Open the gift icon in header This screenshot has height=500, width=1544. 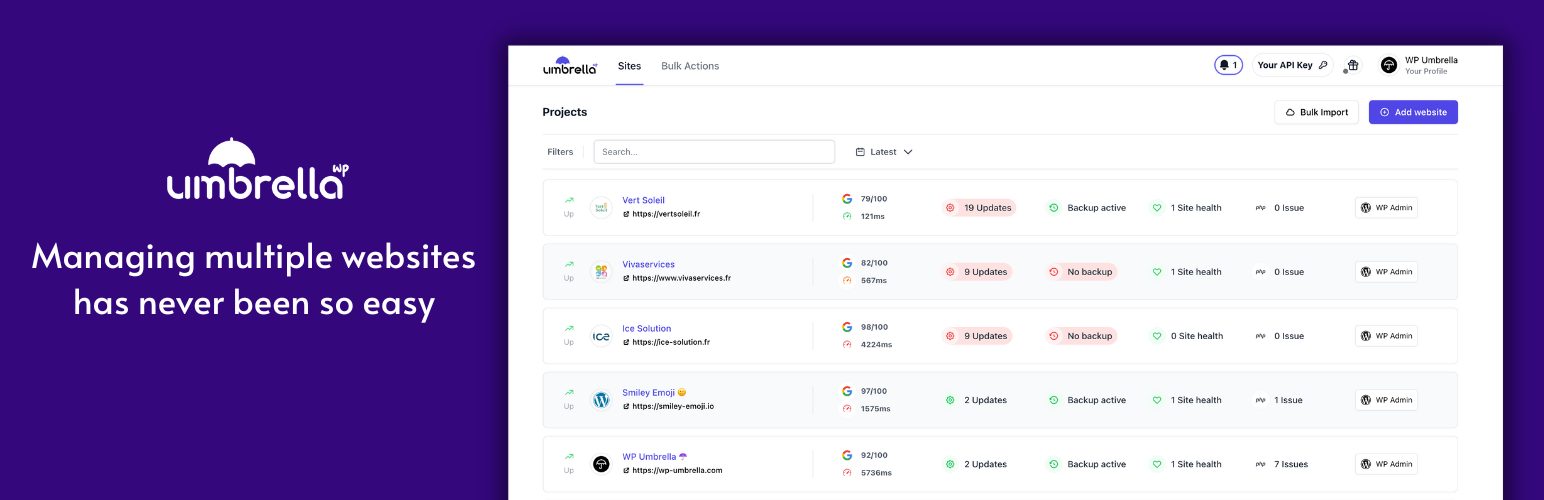(x=1352, y=65)
